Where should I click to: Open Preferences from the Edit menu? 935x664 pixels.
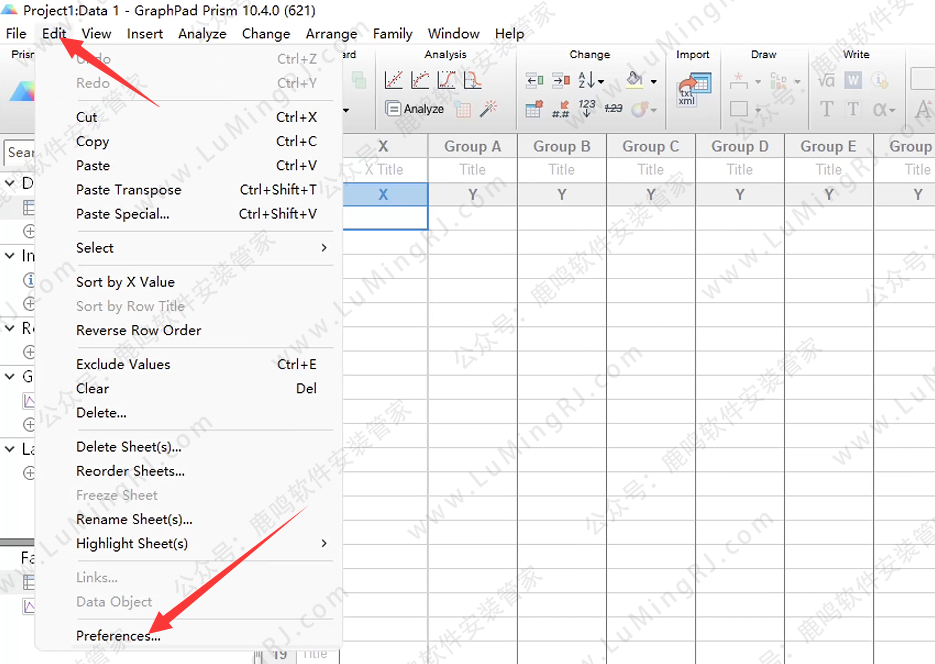click(x=117, y=636)
